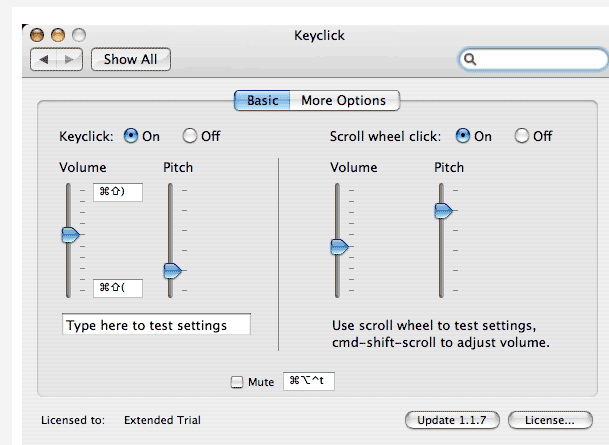Open the More Options tab

pyautogui.click(x=343, y=101)
